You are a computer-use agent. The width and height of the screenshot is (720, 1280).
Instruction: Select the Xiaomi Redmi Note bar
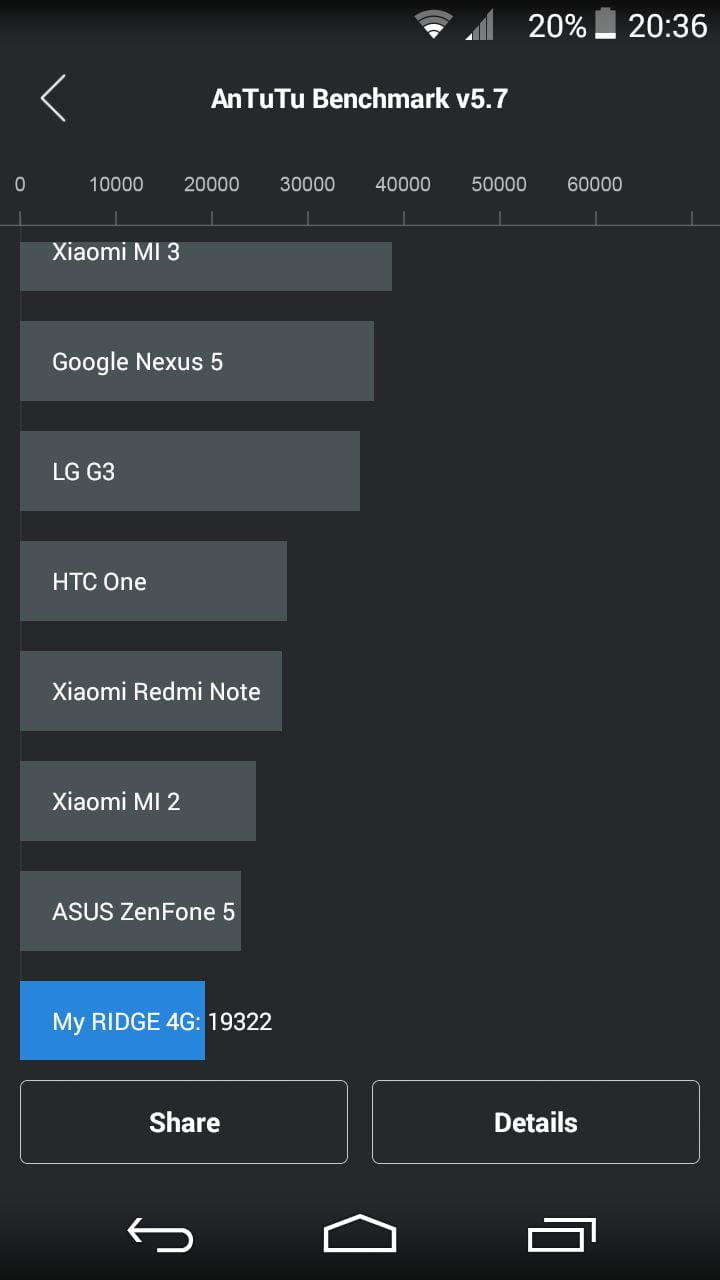click(150, 691)
